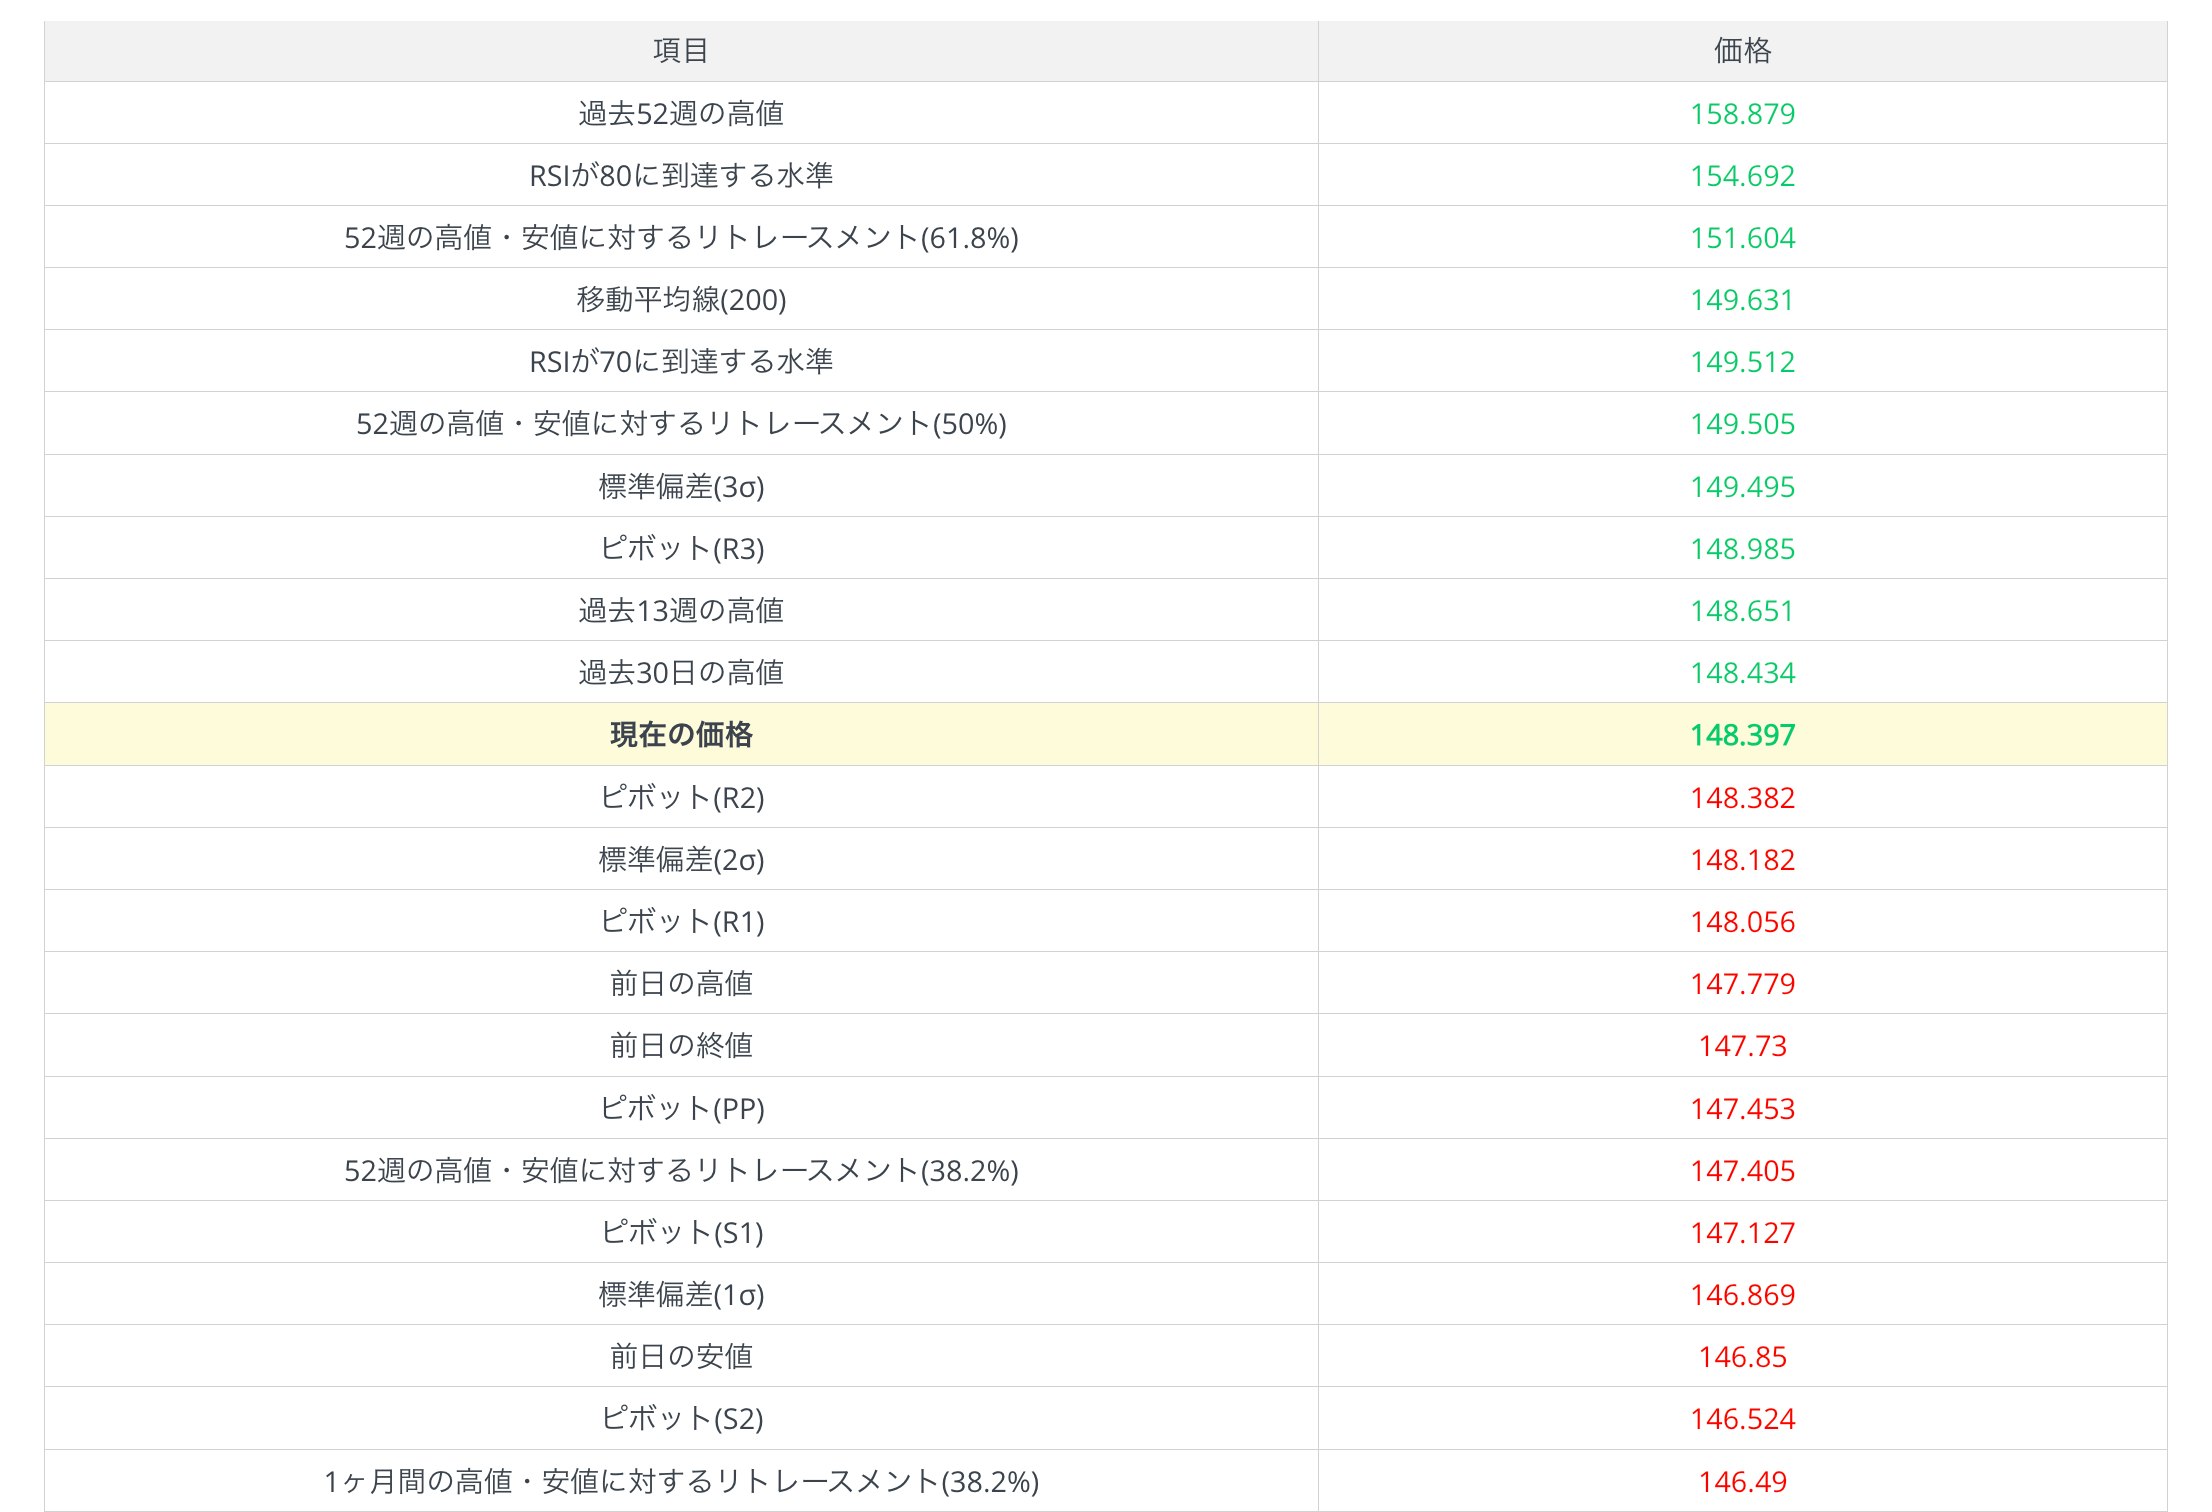
Task: Click the ピボット(R3) label
Action: point(681,548)
